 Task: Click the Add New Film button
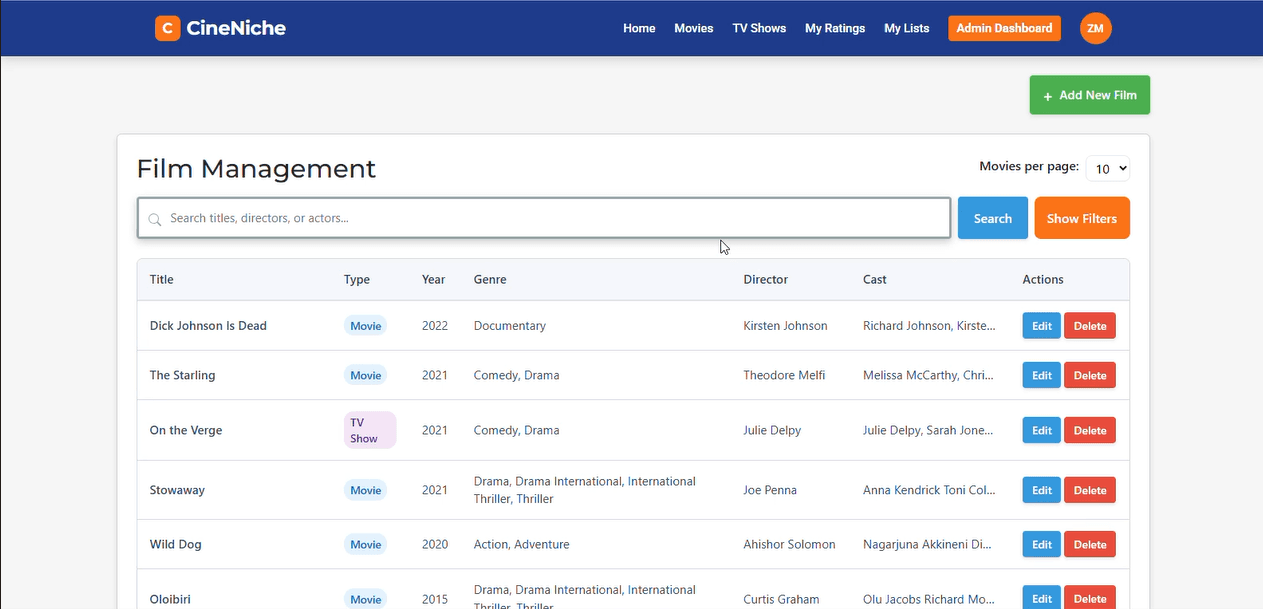(1090, 95)
